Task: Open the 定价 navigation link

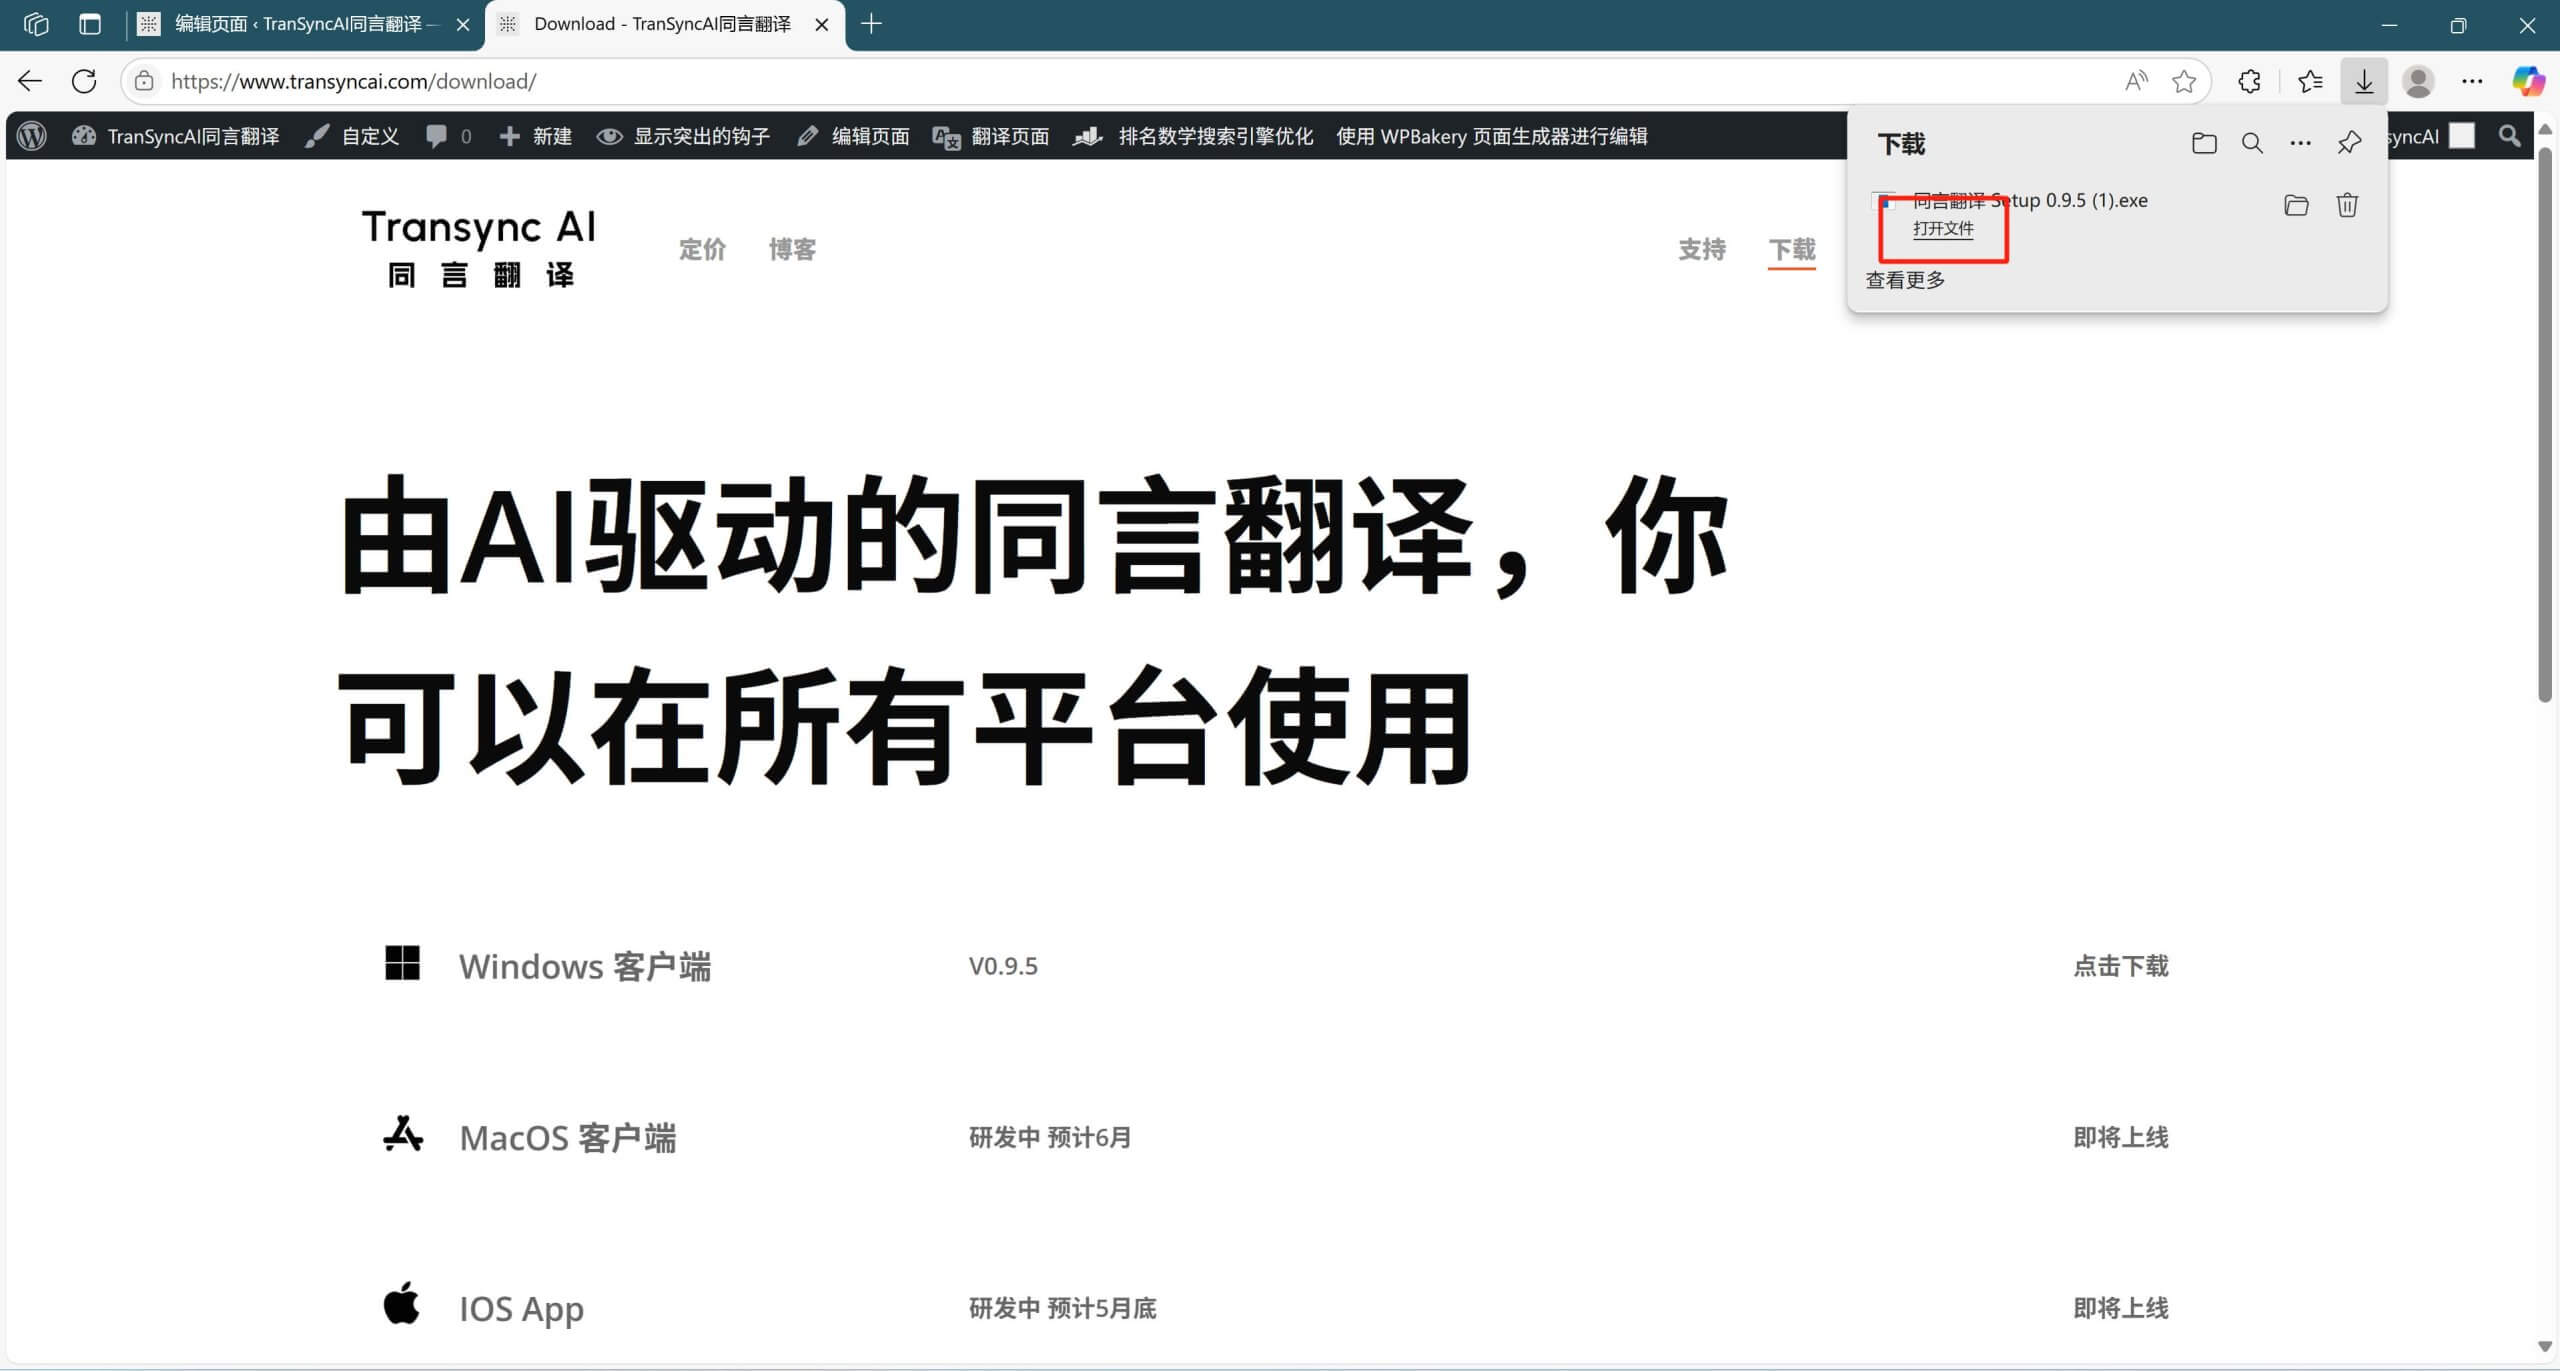Action: 702,249
